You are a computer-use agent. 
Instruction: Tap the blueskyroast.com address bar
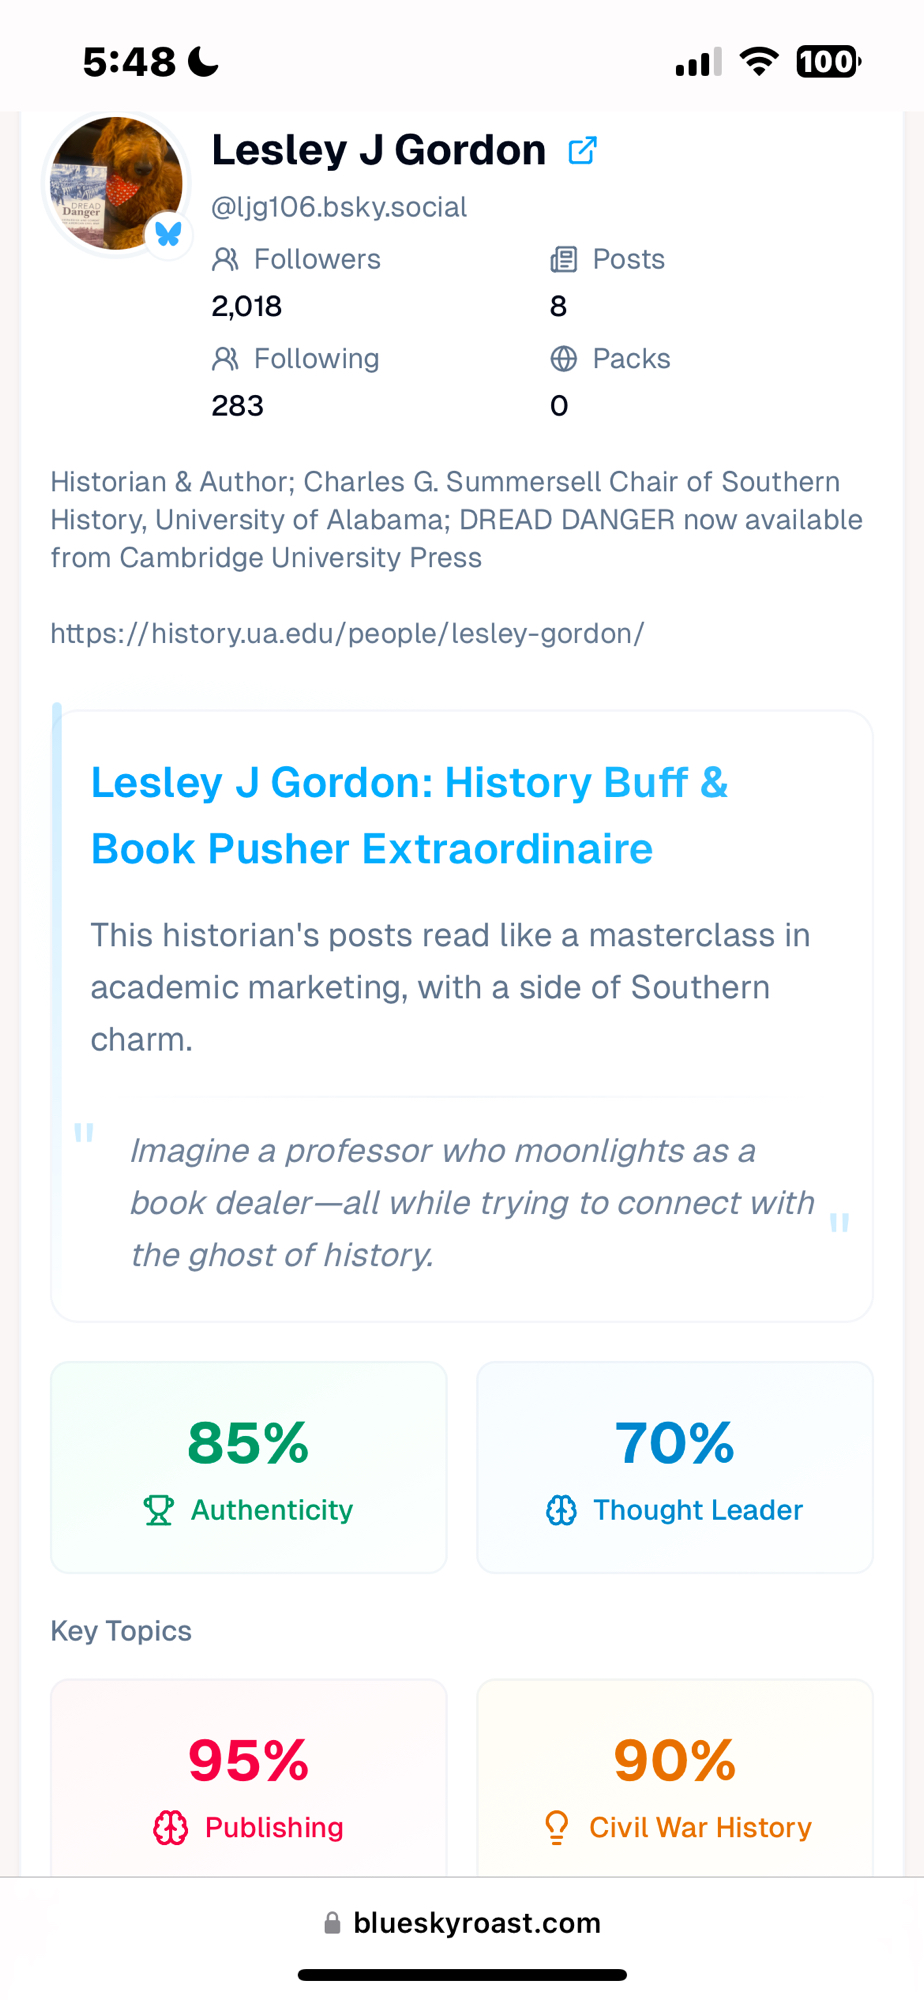point(476,1923)
